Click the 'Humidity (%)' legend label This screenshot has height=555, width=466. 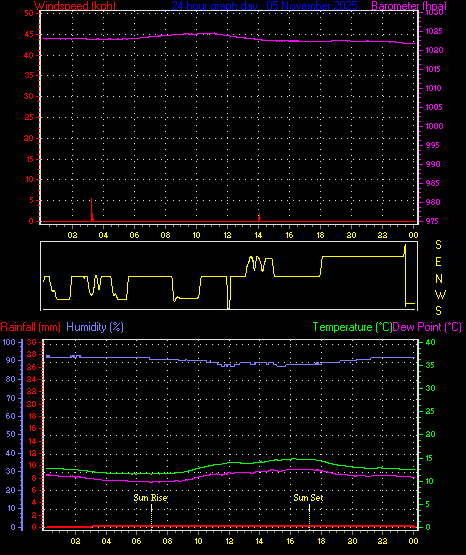click(95, 327)
